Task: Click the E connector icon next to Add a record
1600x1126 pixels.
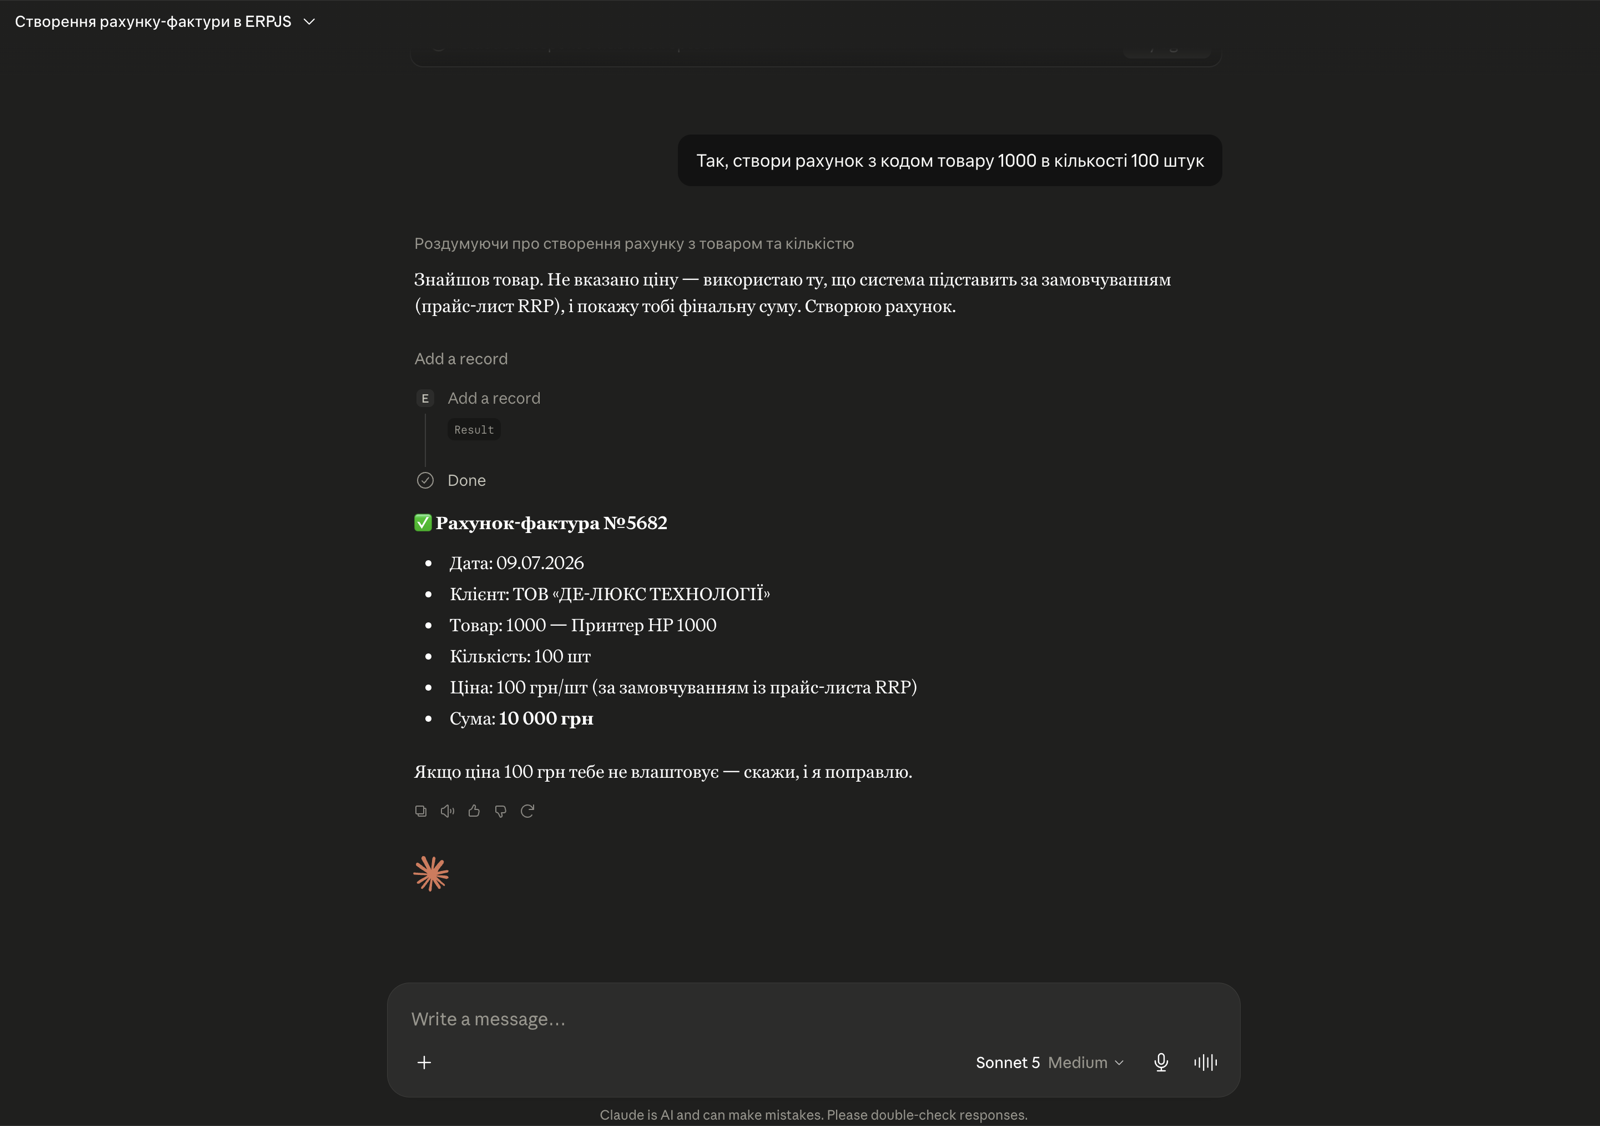Action: point(425,398)
